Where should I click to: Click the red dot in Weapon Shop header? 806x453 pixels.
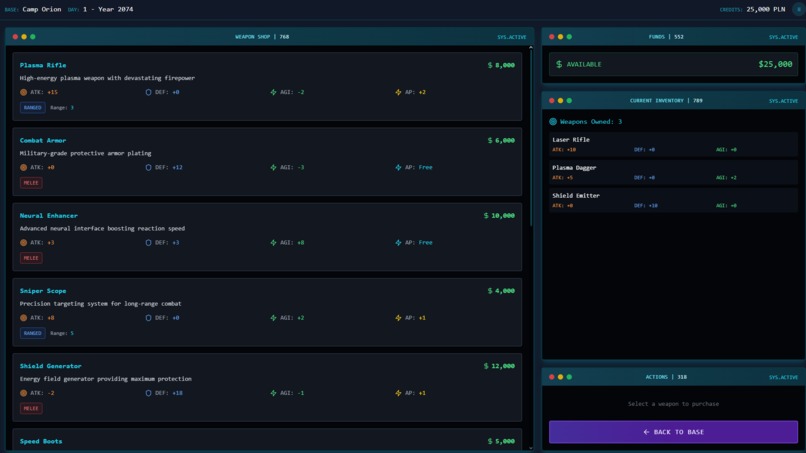click(x=15, y=37)
